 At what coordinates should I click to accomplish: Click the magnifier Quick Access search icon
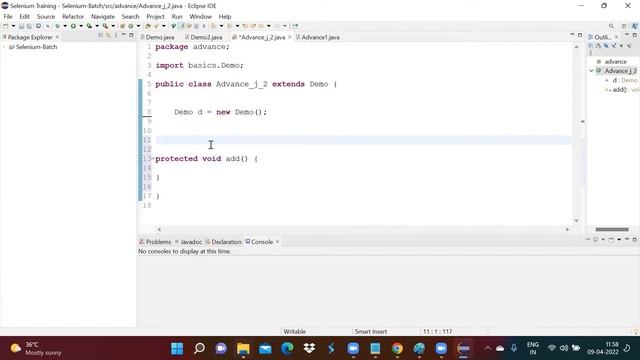tap(611, 26)
